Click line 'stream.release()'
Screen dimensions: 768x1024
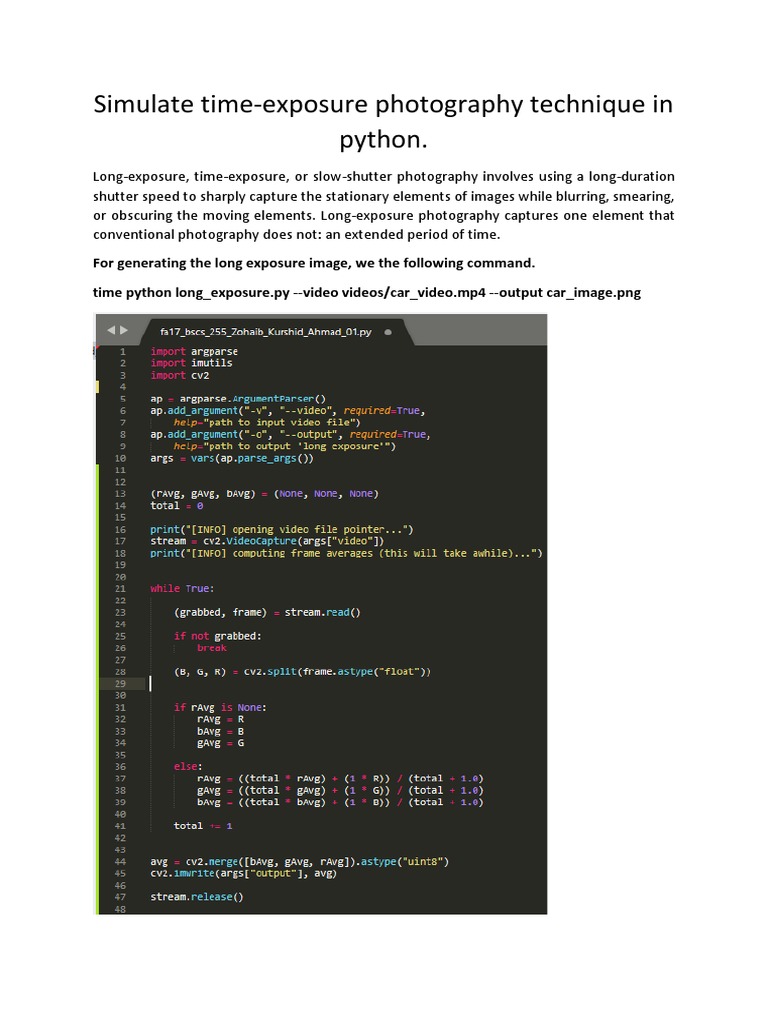[197, 897]
